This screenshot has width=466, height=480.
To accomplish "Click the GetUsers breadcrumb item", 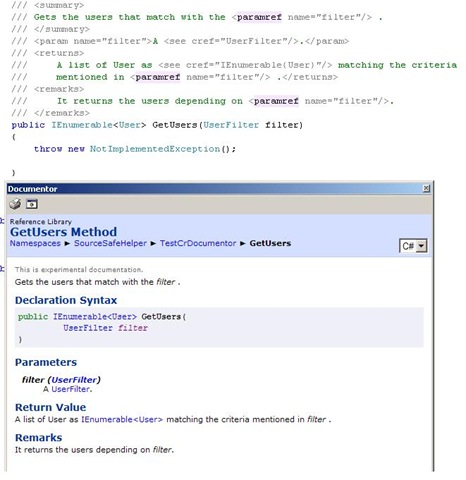I will [270, 243].
